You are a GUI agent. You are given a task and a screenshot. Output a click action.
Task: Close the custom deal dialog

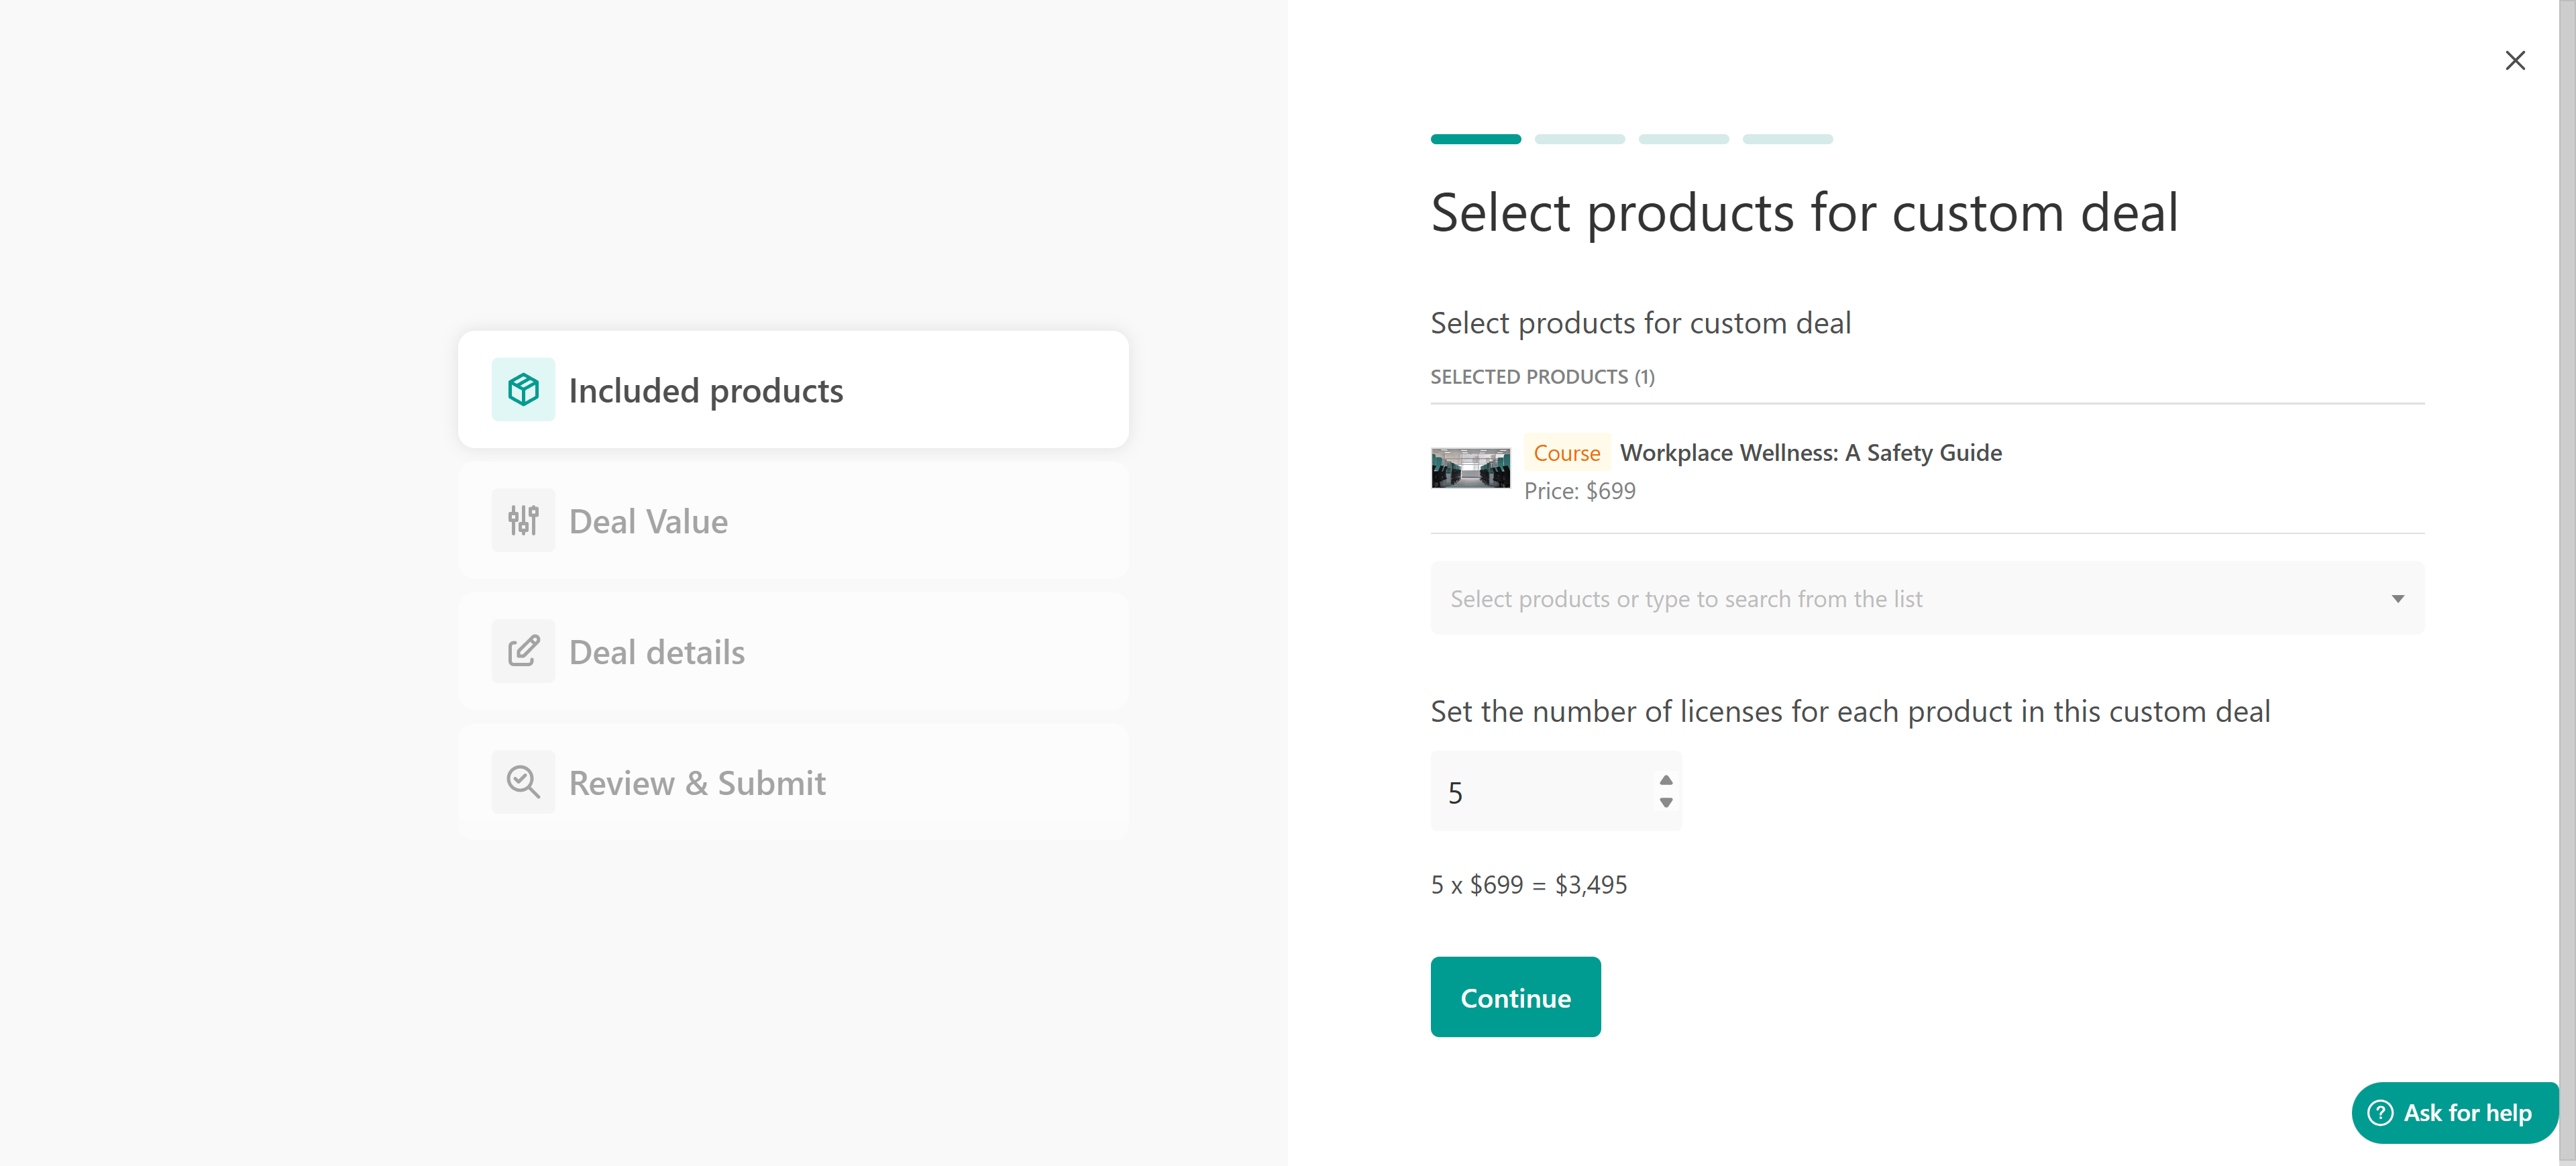click(2515, 60)
